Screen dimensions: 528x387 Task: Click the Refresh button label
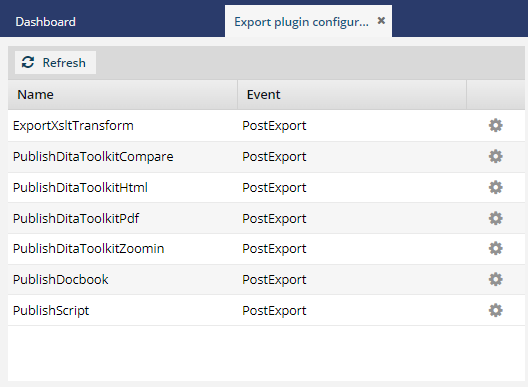[64, 63]
